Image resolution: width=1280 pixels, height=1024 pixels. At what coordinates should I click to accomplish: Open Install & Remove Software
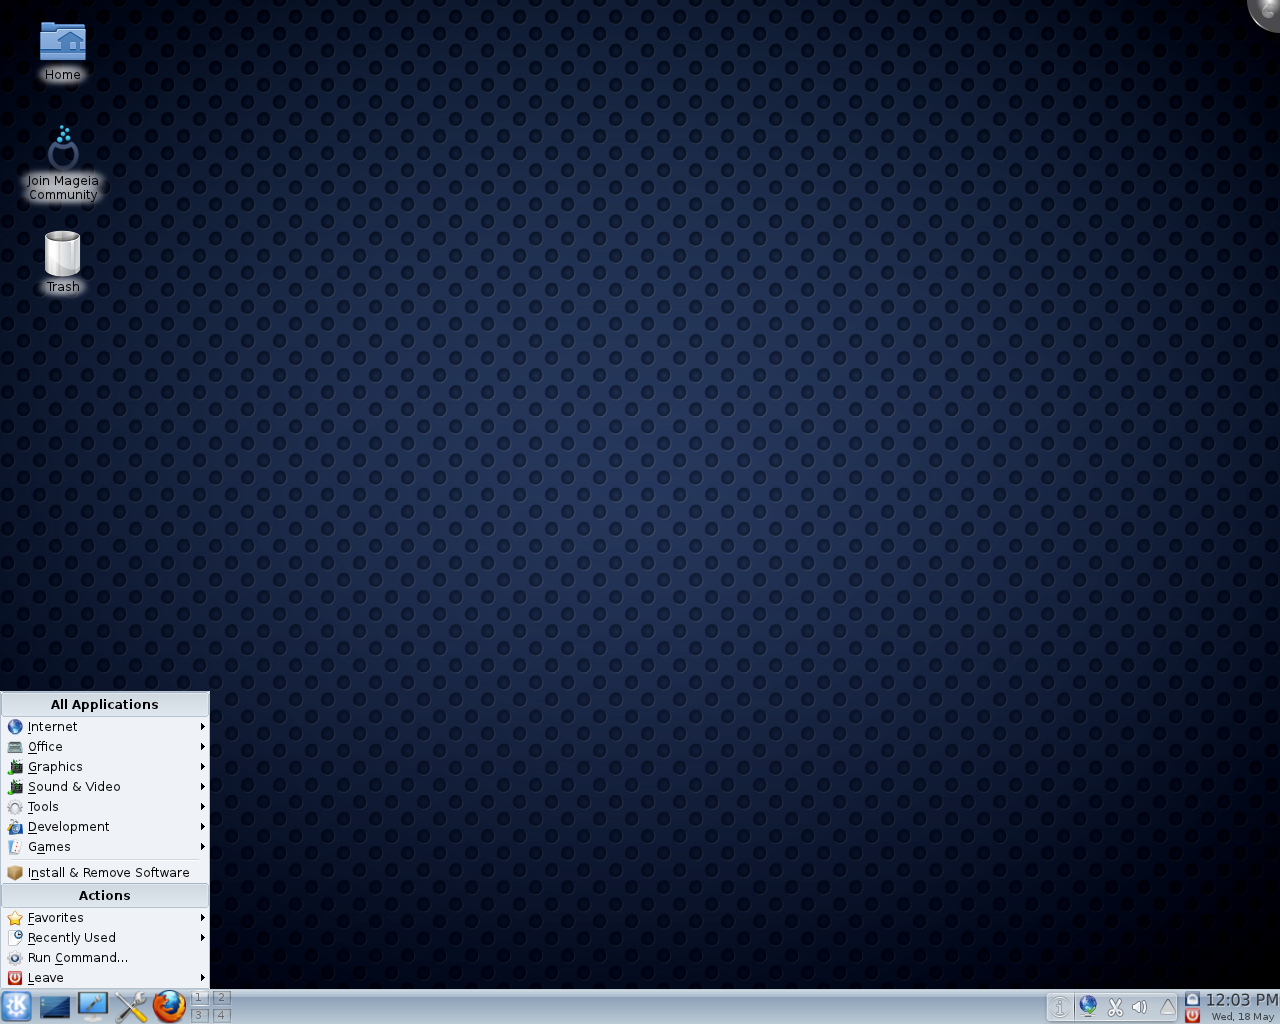pos(105,873)
